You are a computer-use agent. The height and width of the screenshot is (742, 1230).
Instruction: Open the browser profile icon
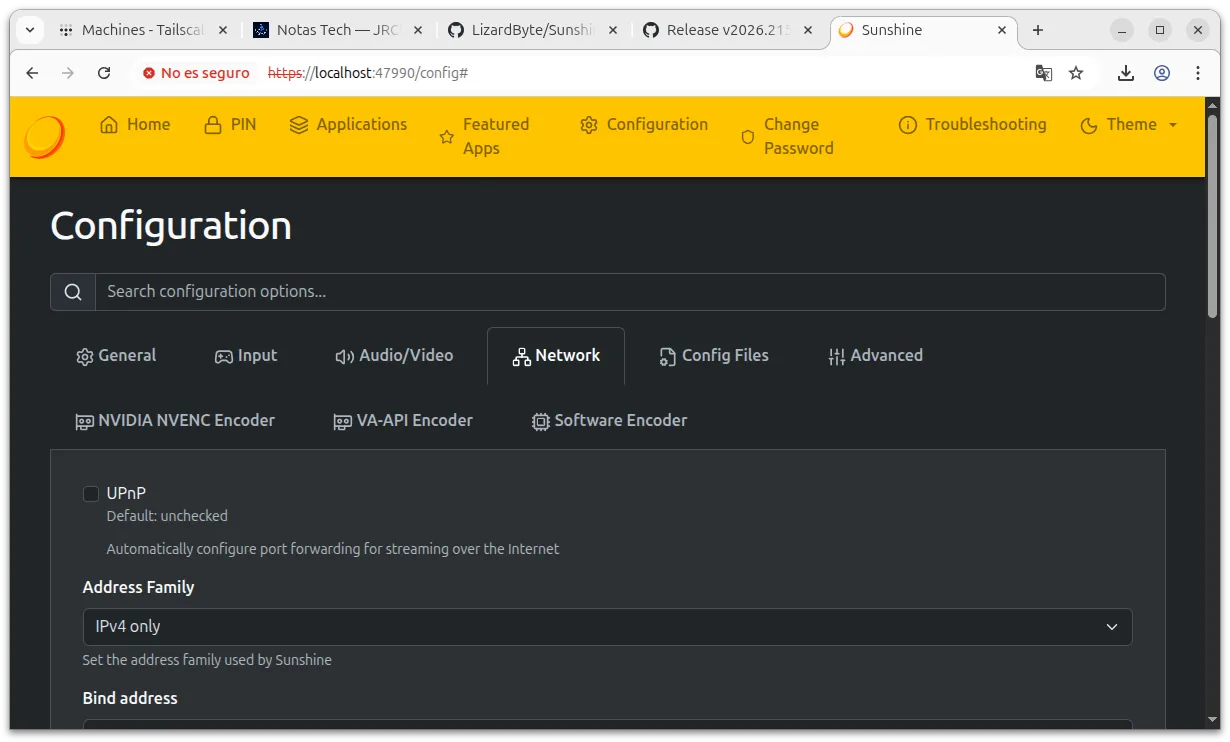click(1162, 73)
